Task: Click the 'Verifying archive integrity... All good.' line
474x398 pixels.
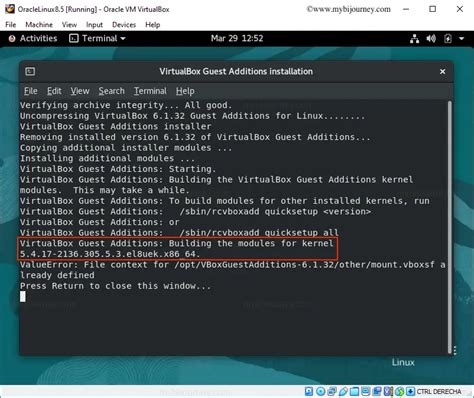Action: coord(126,105)
